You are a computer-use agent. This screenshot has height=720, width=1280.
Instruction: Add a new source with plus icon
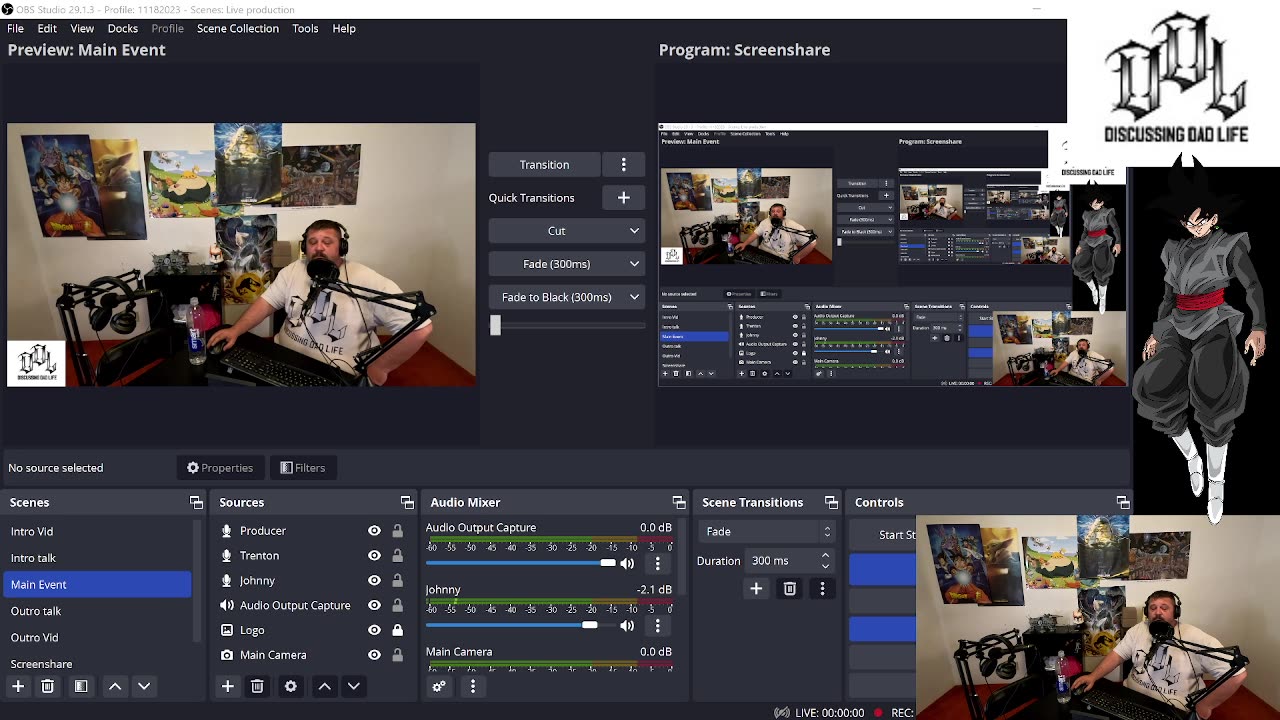pos(227,686)
